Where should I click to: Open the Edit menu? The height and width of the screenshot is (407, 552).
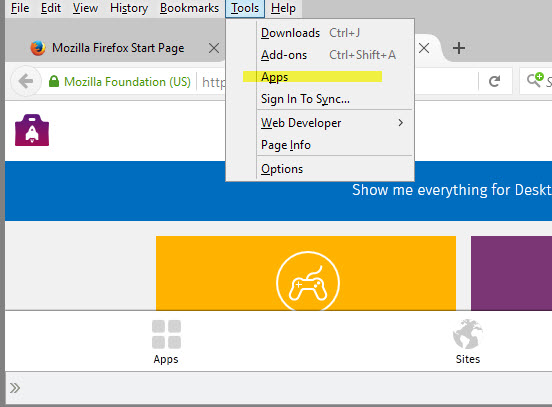coord(51,8)
